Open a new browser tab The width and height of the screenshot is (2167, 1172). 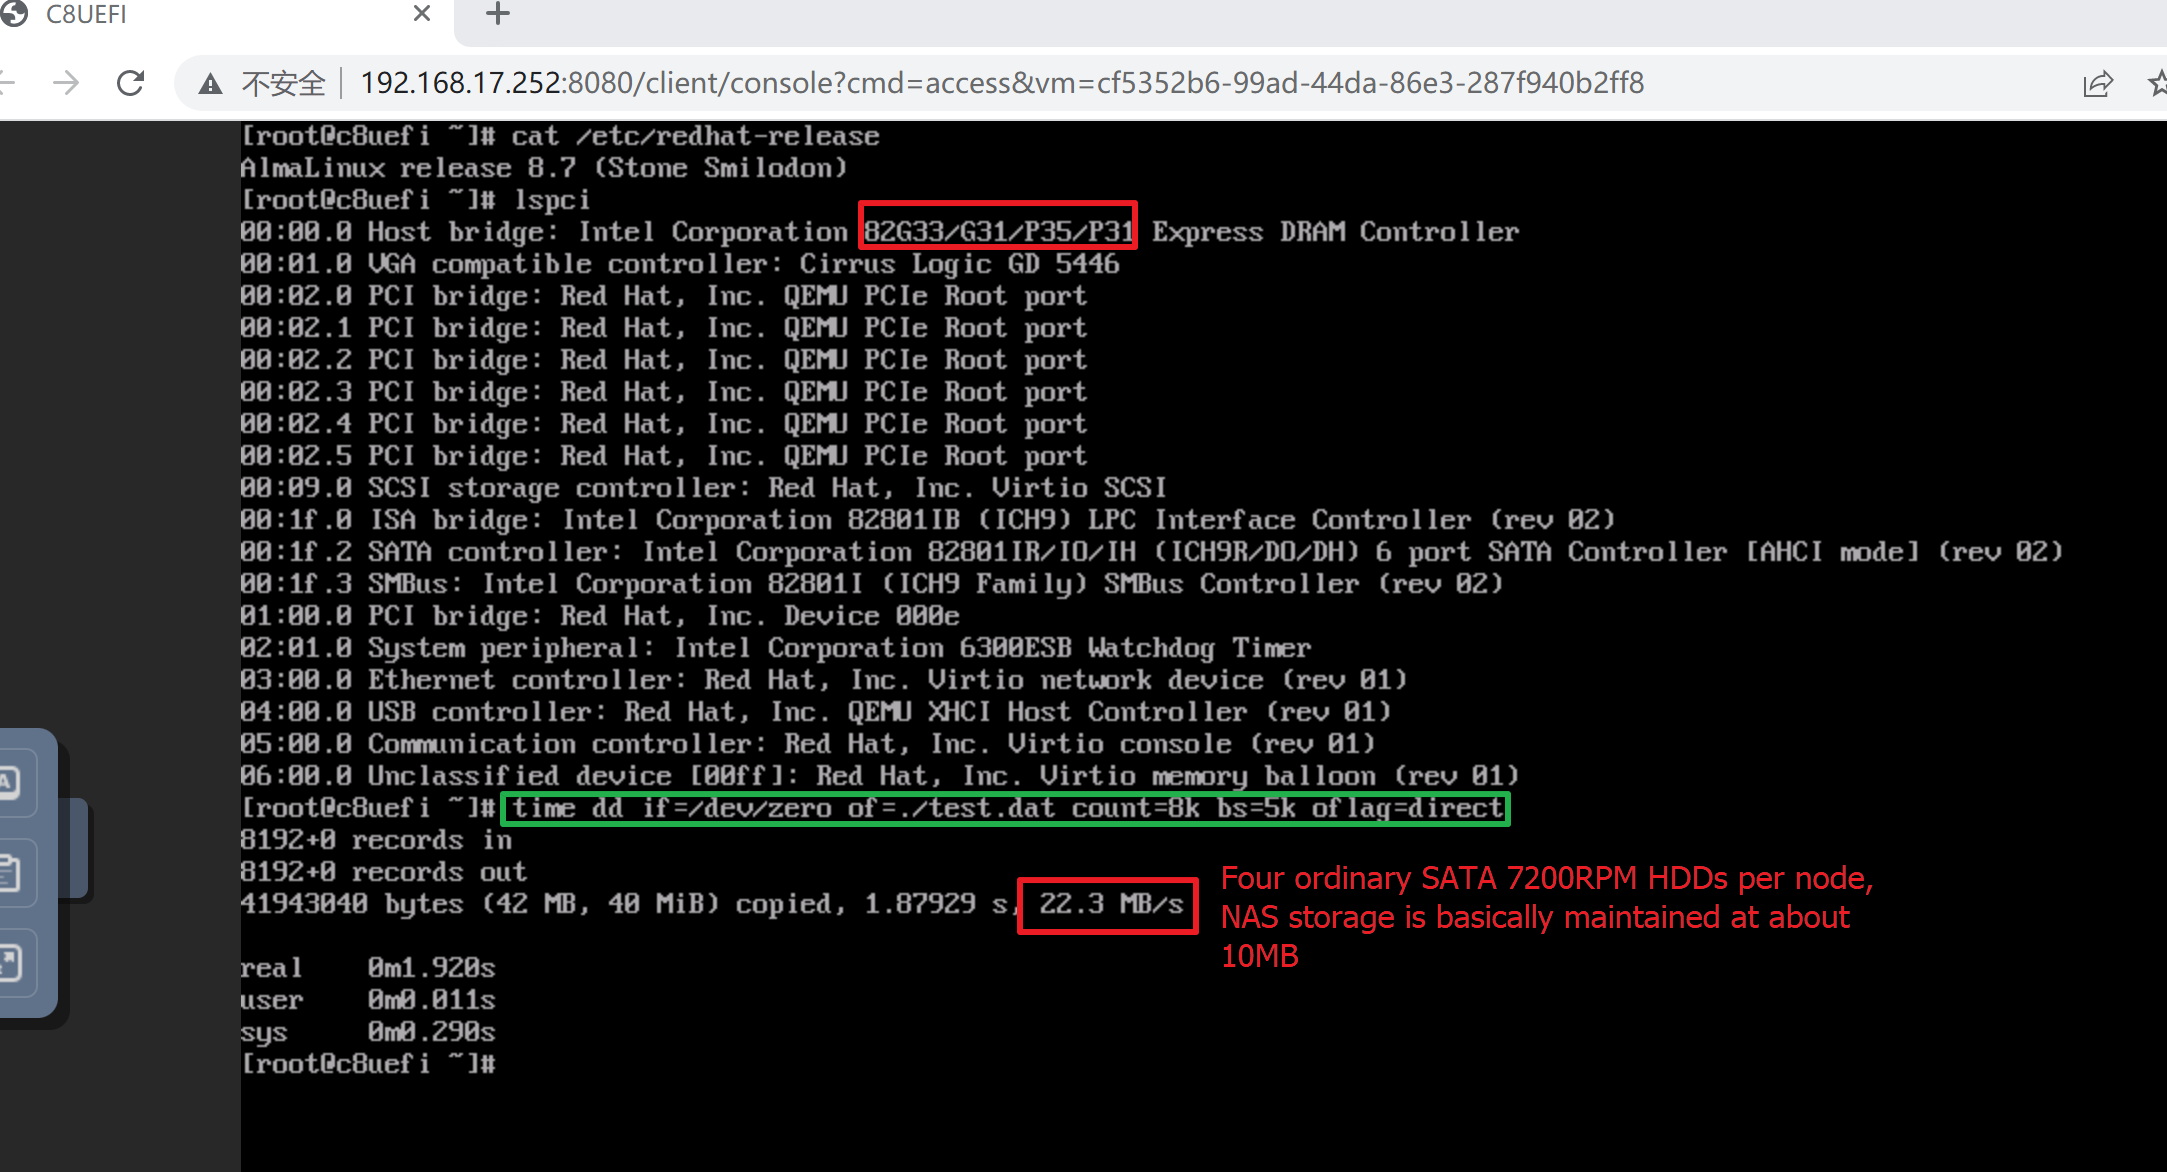498,14
